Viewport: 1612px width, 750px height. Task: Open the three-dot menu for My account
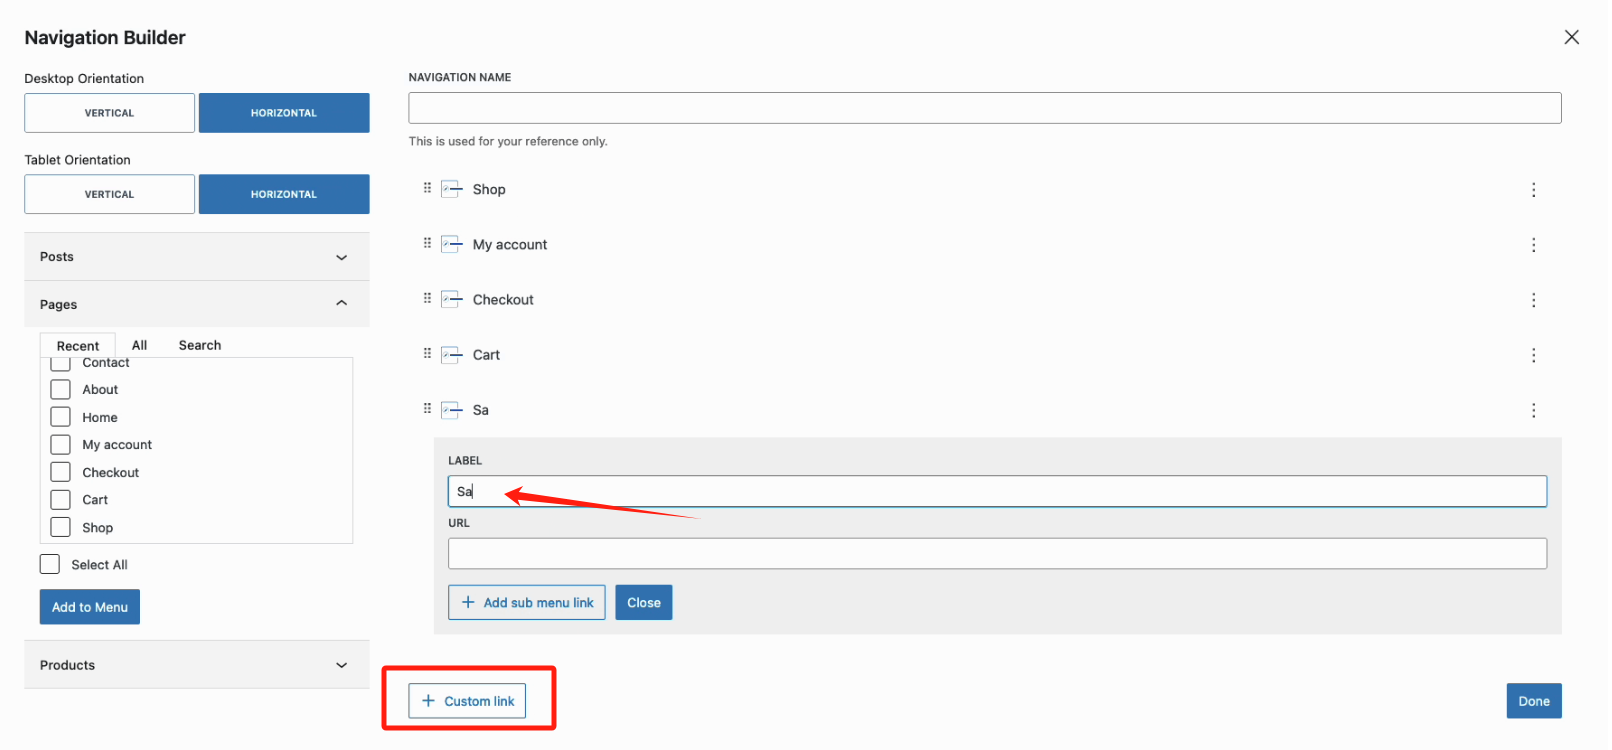click(1533, 245)
